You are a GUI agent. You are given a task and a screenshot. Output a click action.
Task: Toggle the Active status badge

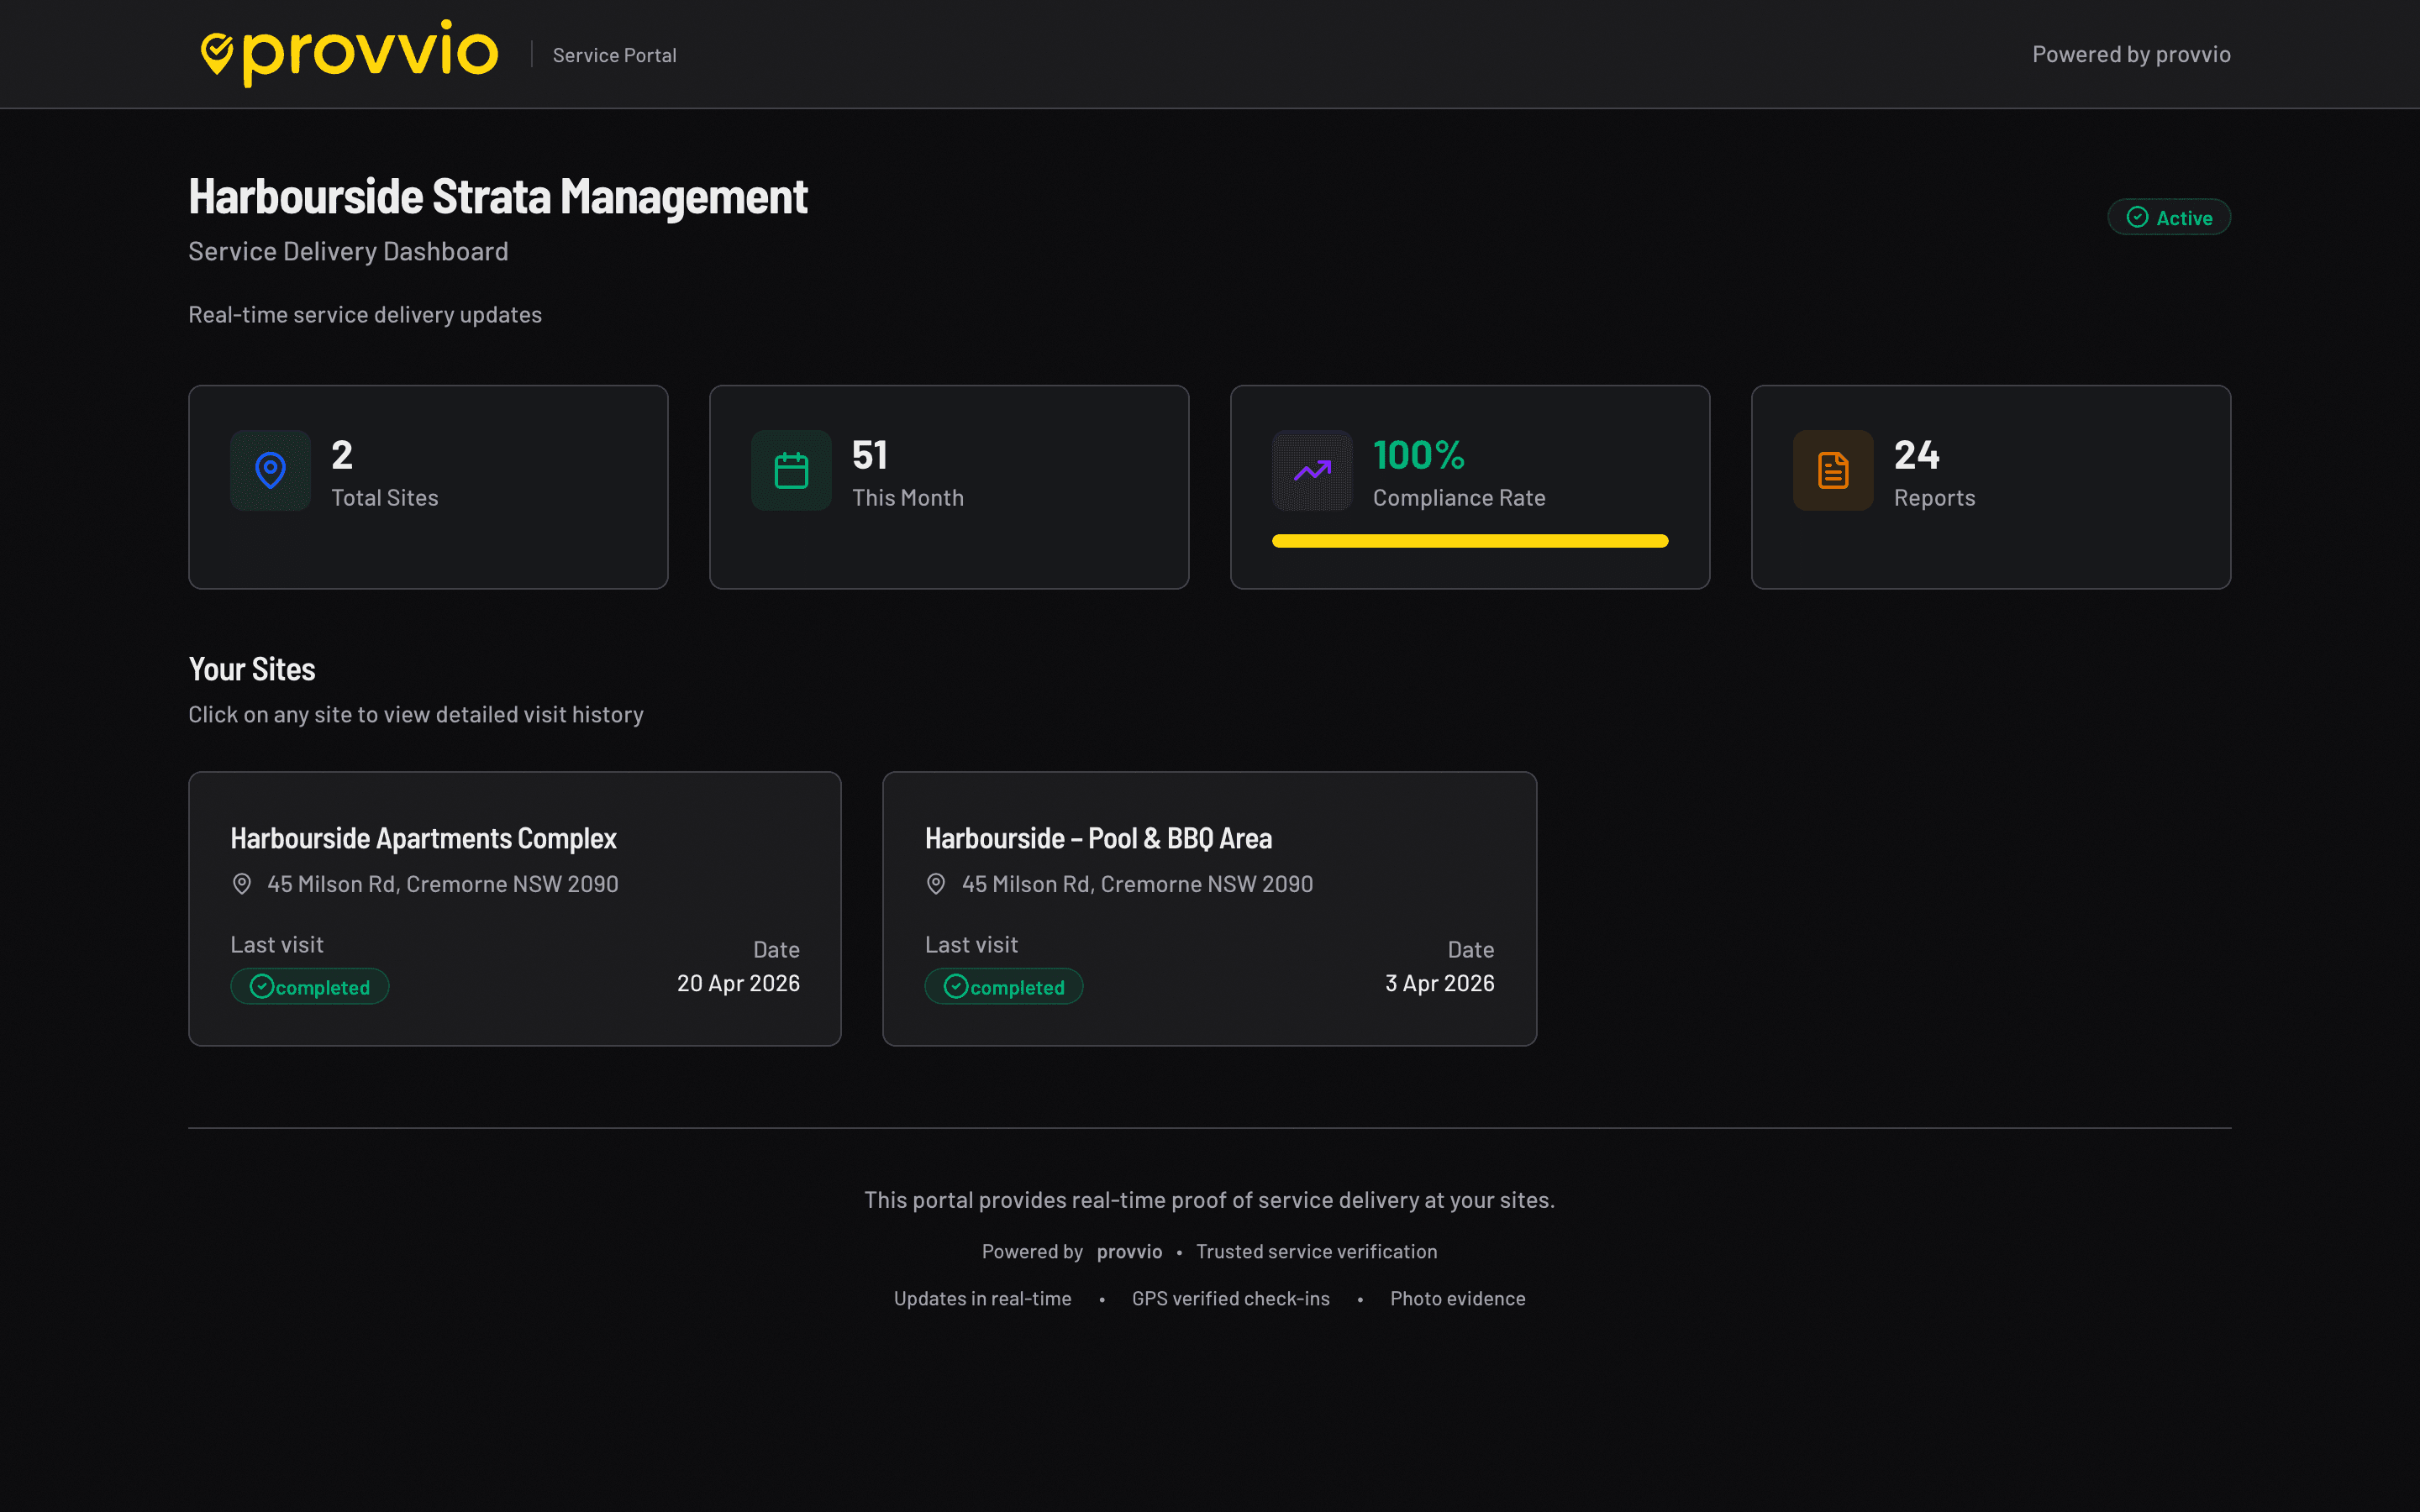(2169, 217)
